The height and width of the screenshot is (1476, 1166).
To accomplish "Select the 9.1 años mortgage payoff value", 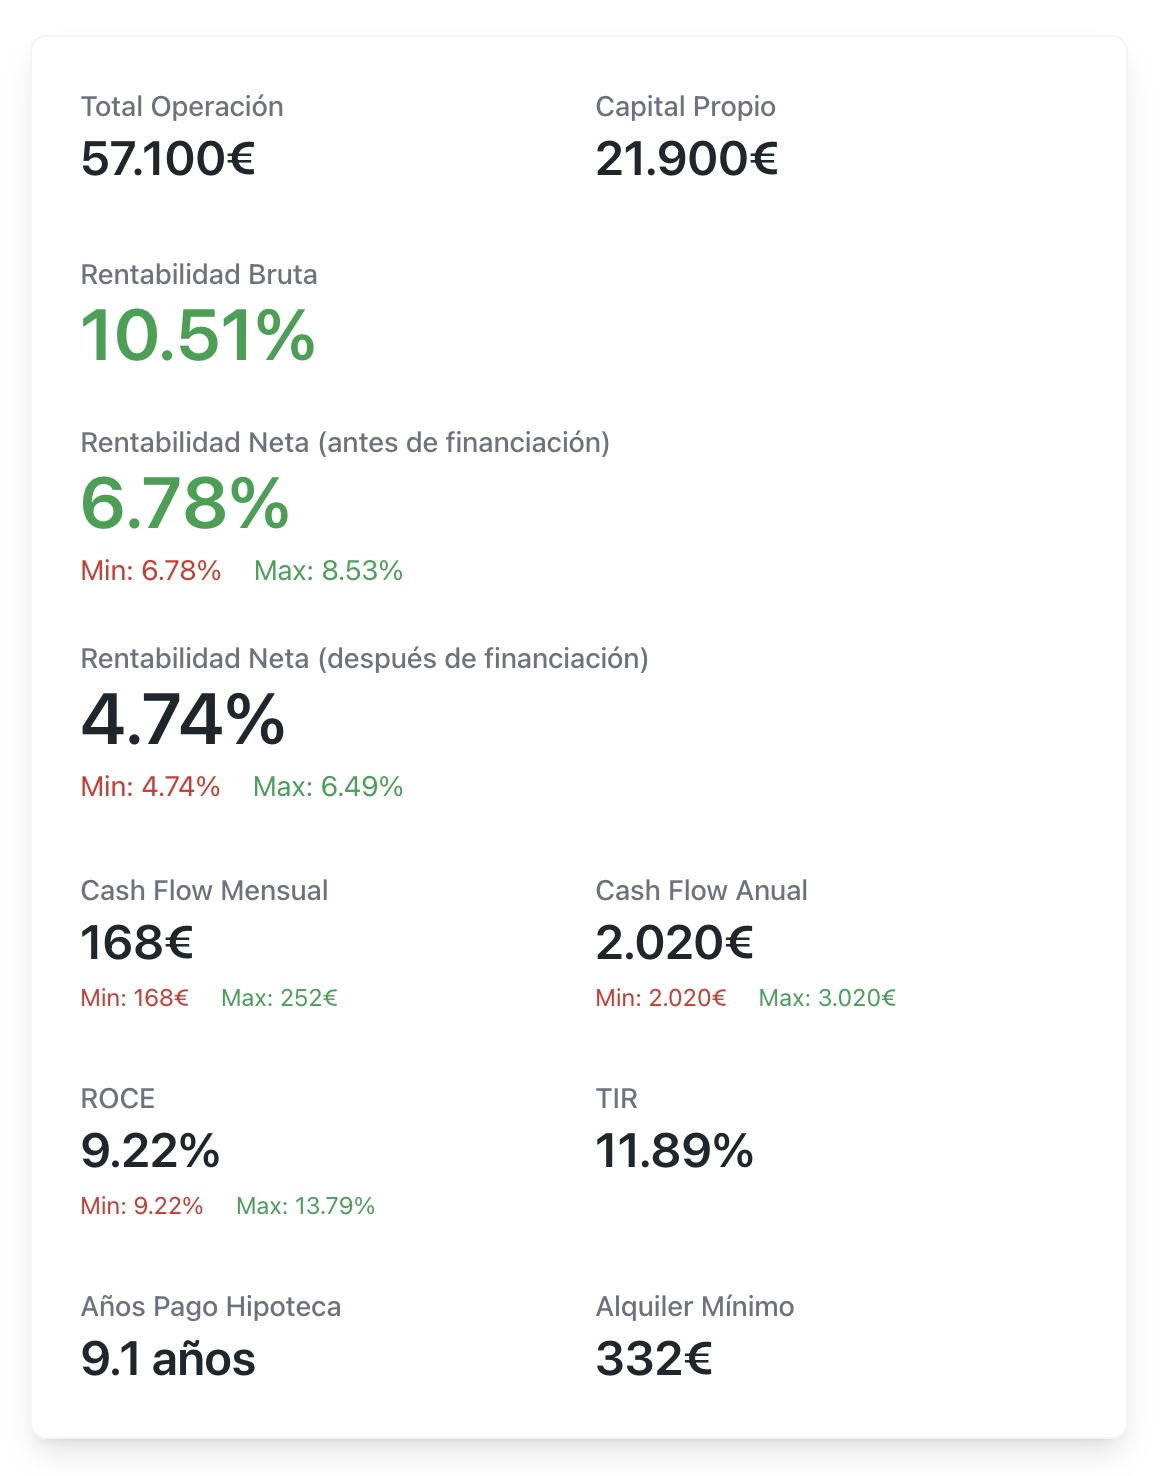I will [168, 1359].
